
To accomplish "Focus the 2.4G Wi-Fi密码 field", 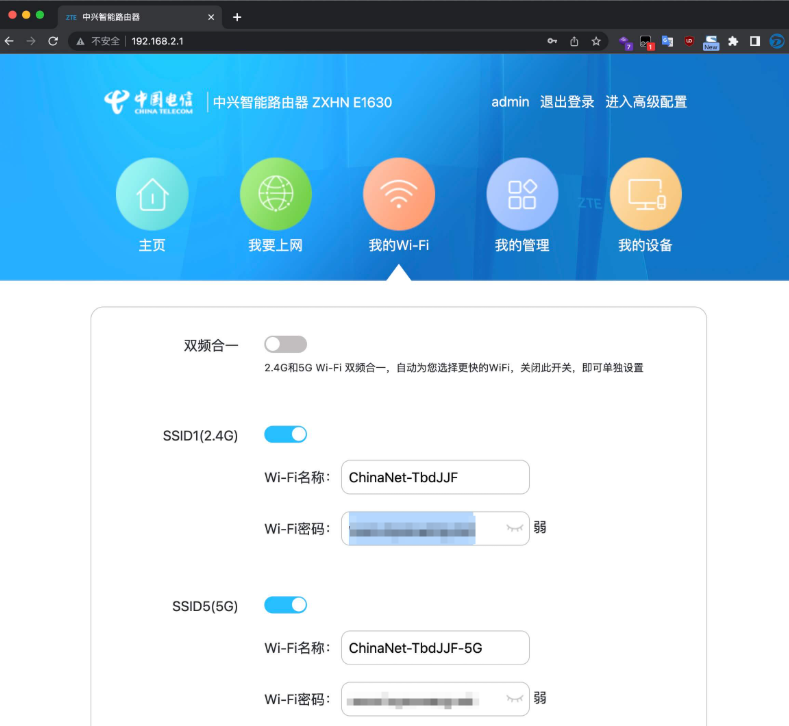I will [x=435, y=528].
